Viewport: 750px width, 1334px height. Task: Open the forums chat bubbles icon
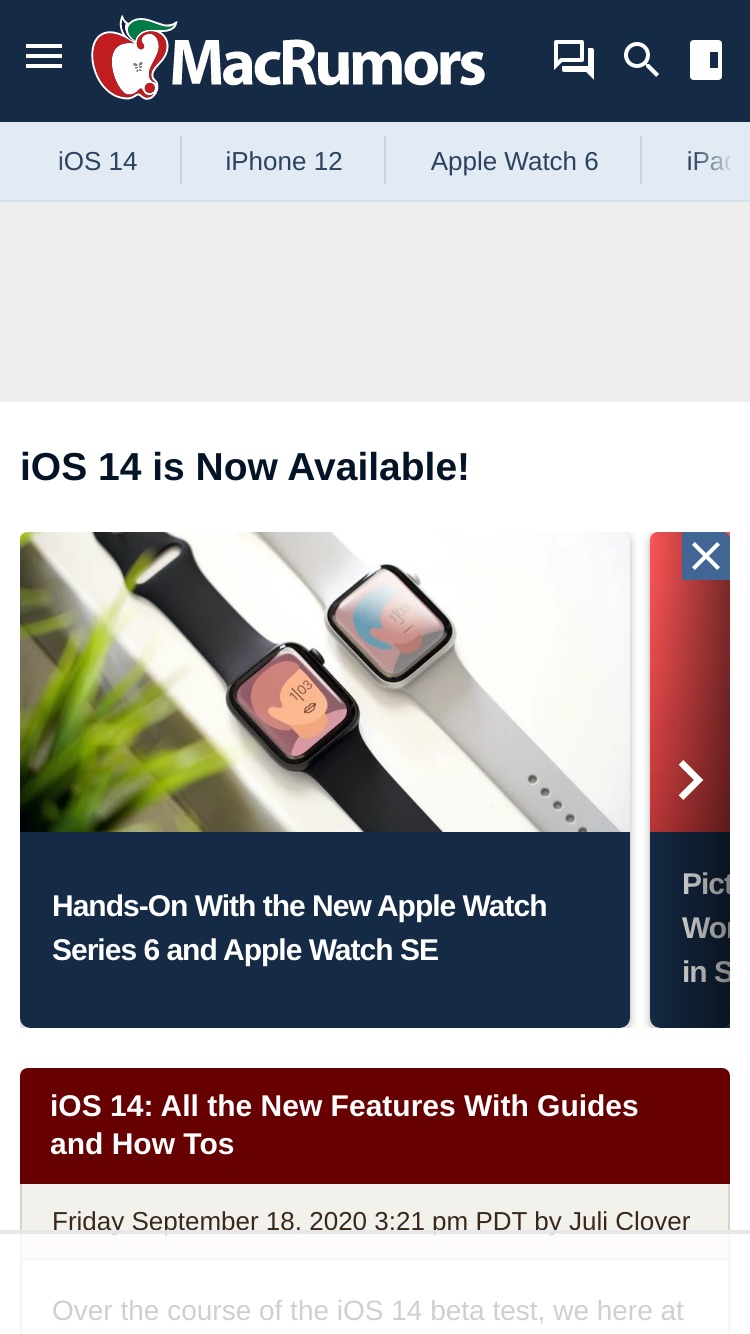point(574,60)
